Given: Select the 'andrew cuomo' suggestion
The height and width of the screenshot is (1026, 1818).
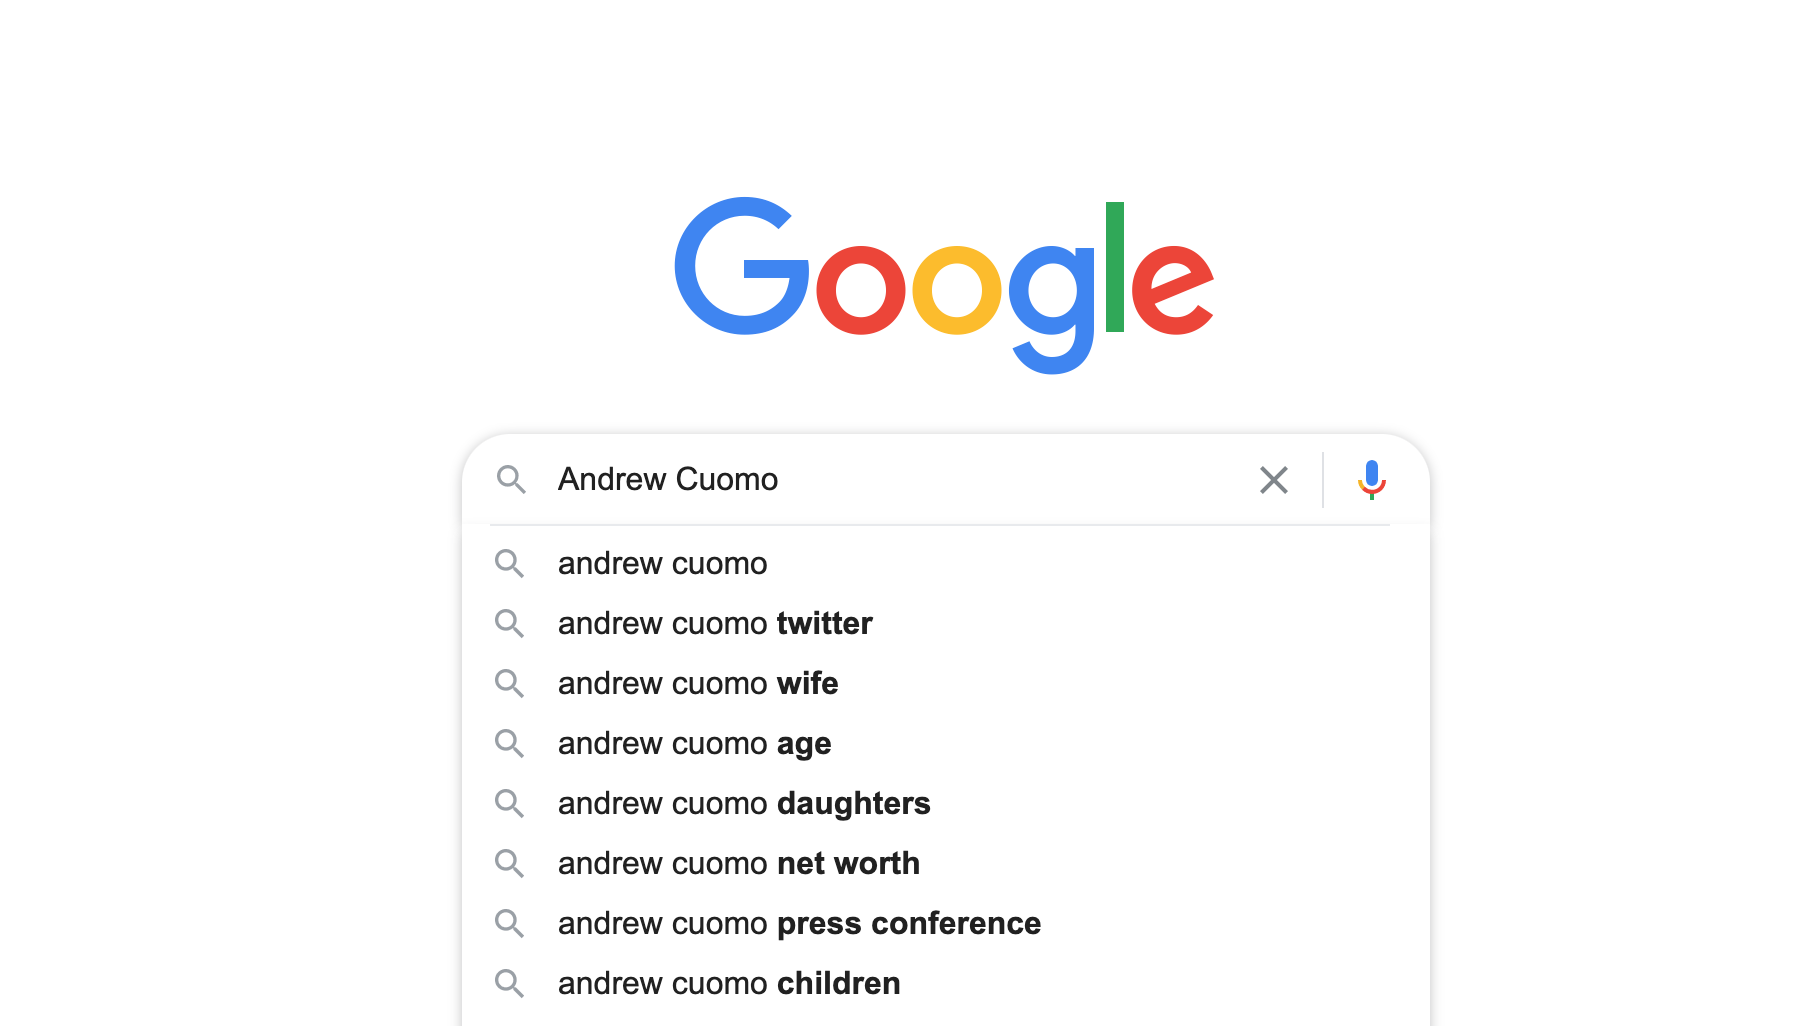Looking at the screenshot, I should point(662,564).
